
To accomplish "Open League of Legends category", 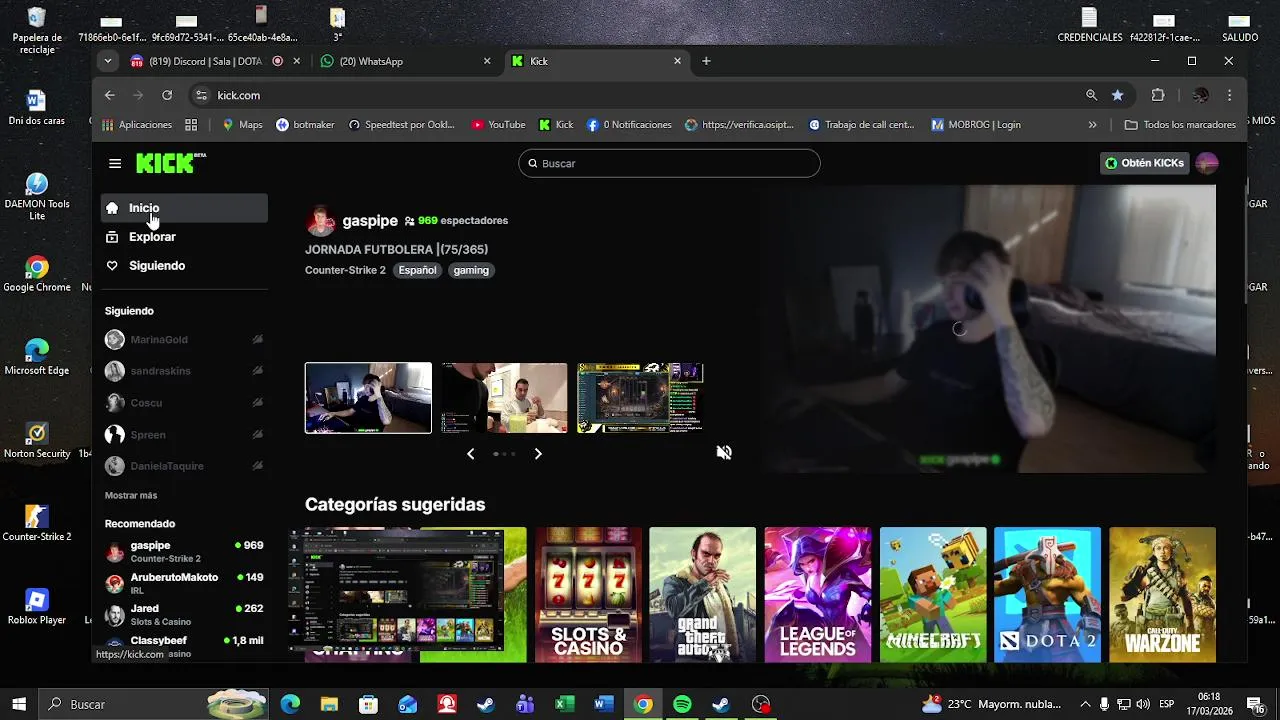I will pos(818,595).
